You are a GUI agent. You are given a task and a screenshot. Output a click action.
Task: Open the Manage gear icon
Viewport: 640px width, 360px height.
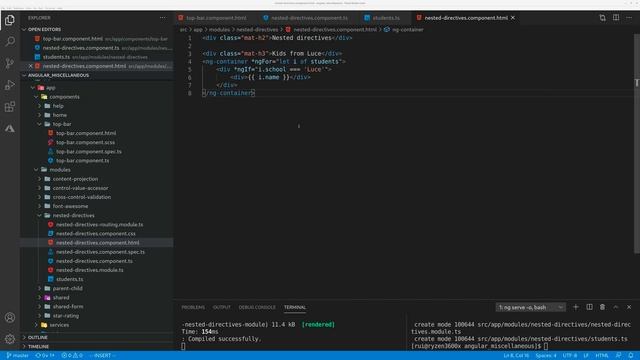pyautogui.click(x=10, y=339)
